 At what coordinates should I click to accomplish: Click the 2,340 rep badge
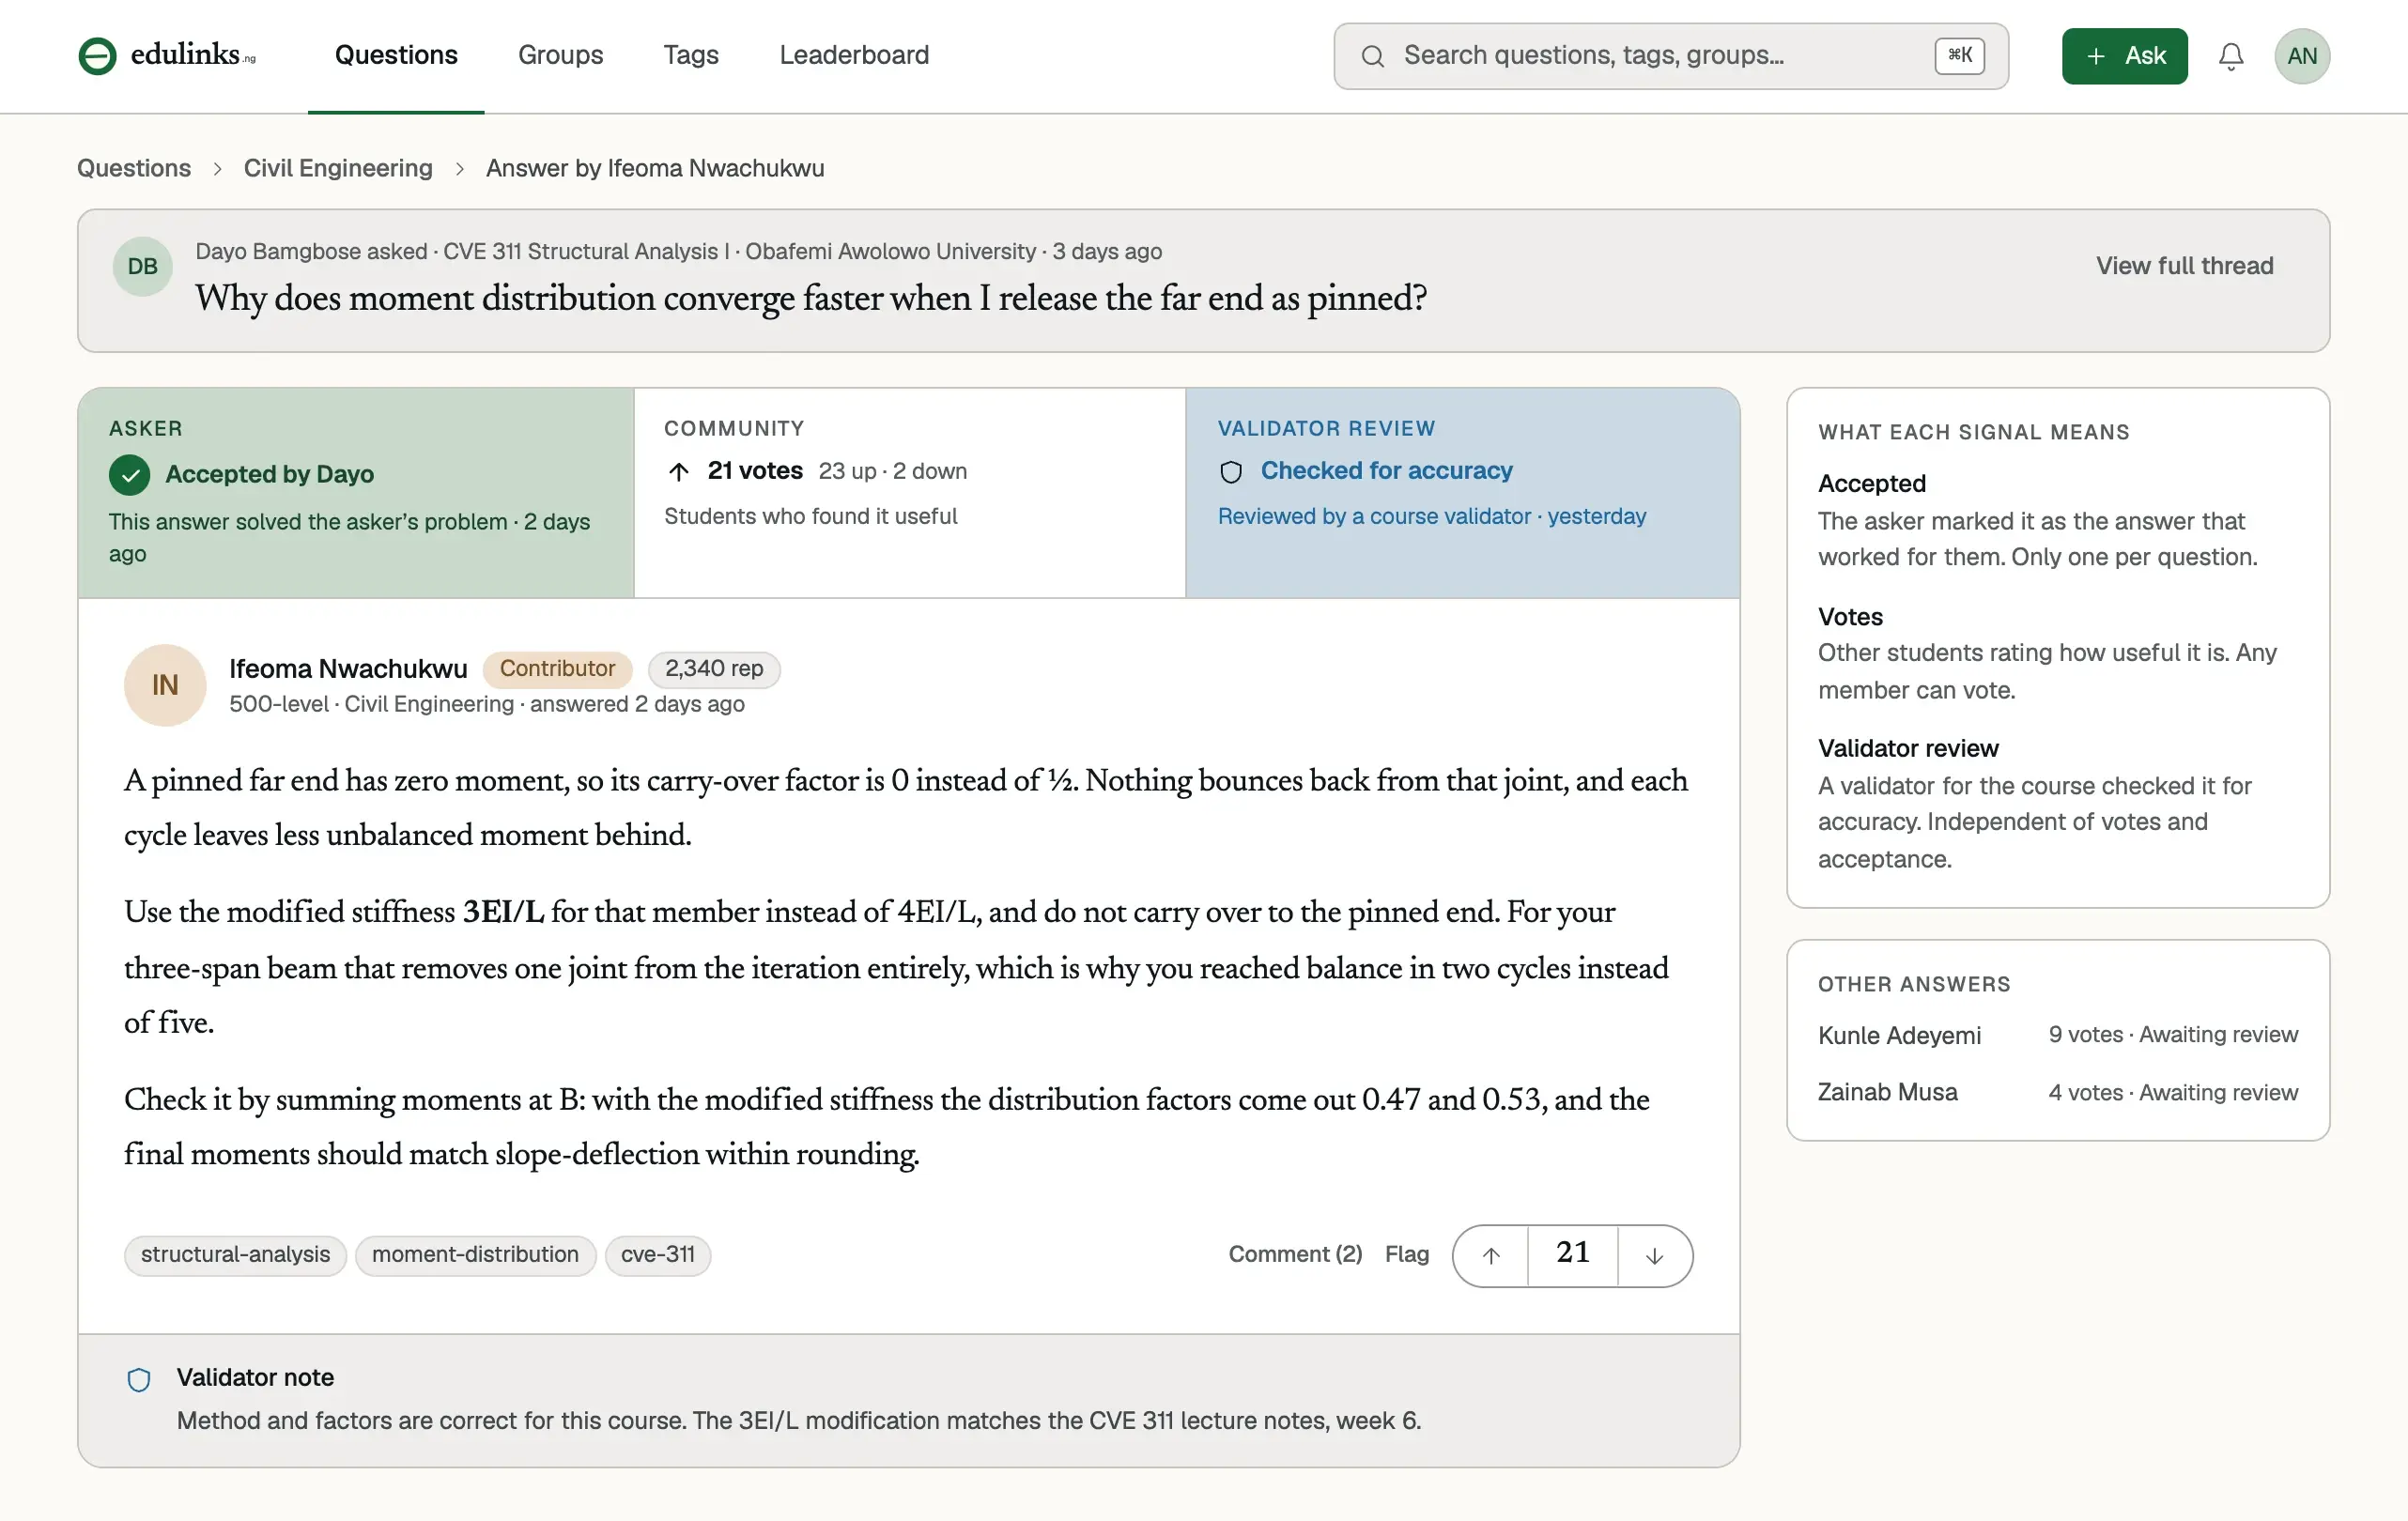tap(714, 669)
